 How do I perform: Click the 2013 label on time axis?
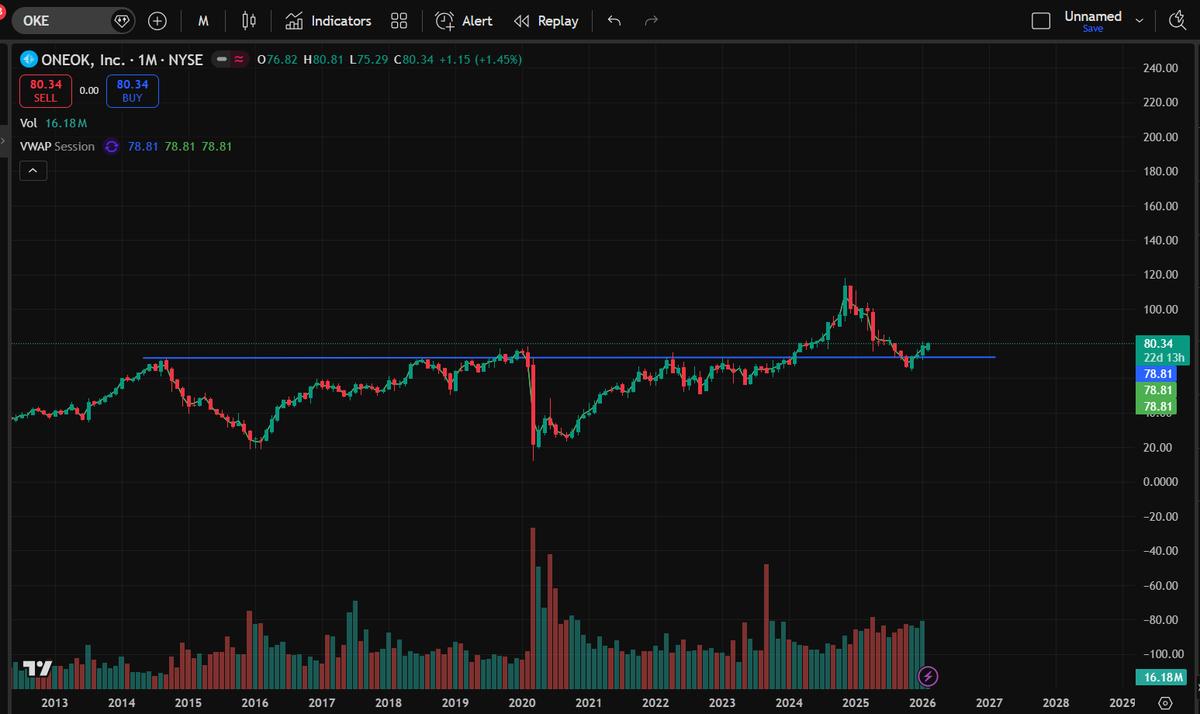pos(55,704)
